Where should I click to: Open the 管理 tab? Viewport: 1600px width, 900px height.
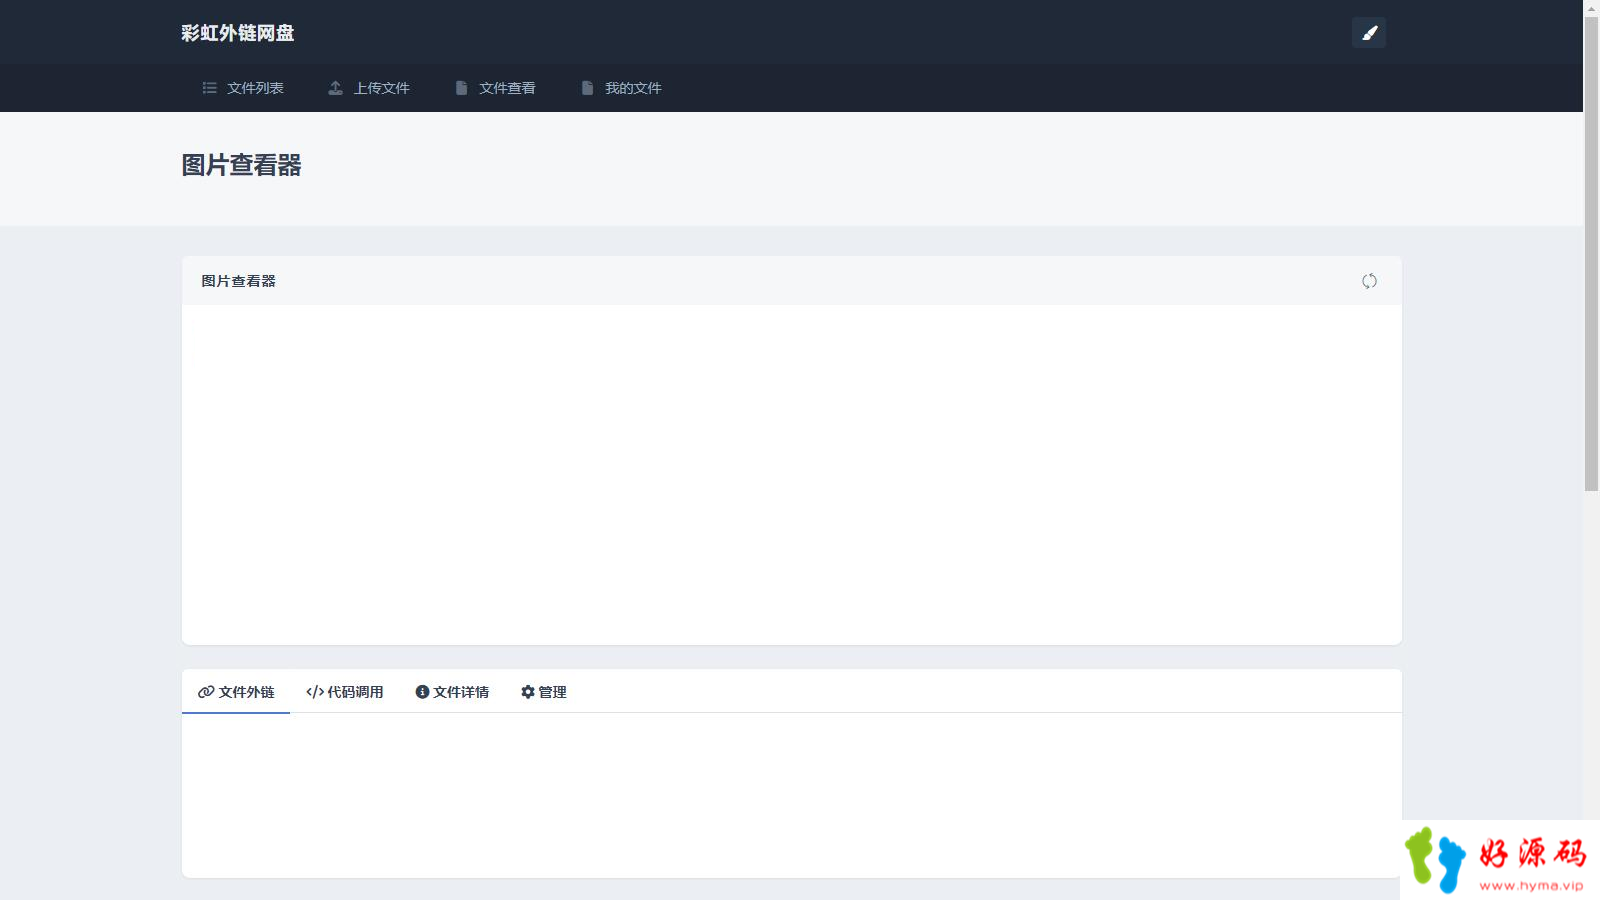[x=543, y=692]
